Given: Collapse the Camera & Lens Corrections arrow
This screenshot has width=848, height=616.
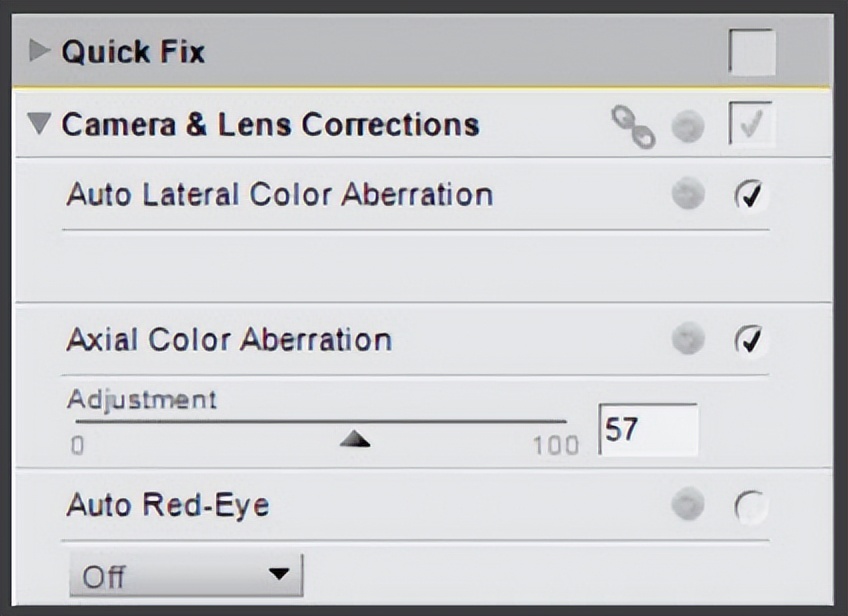Looking at the screenshot, I should [x=40, y=125].
